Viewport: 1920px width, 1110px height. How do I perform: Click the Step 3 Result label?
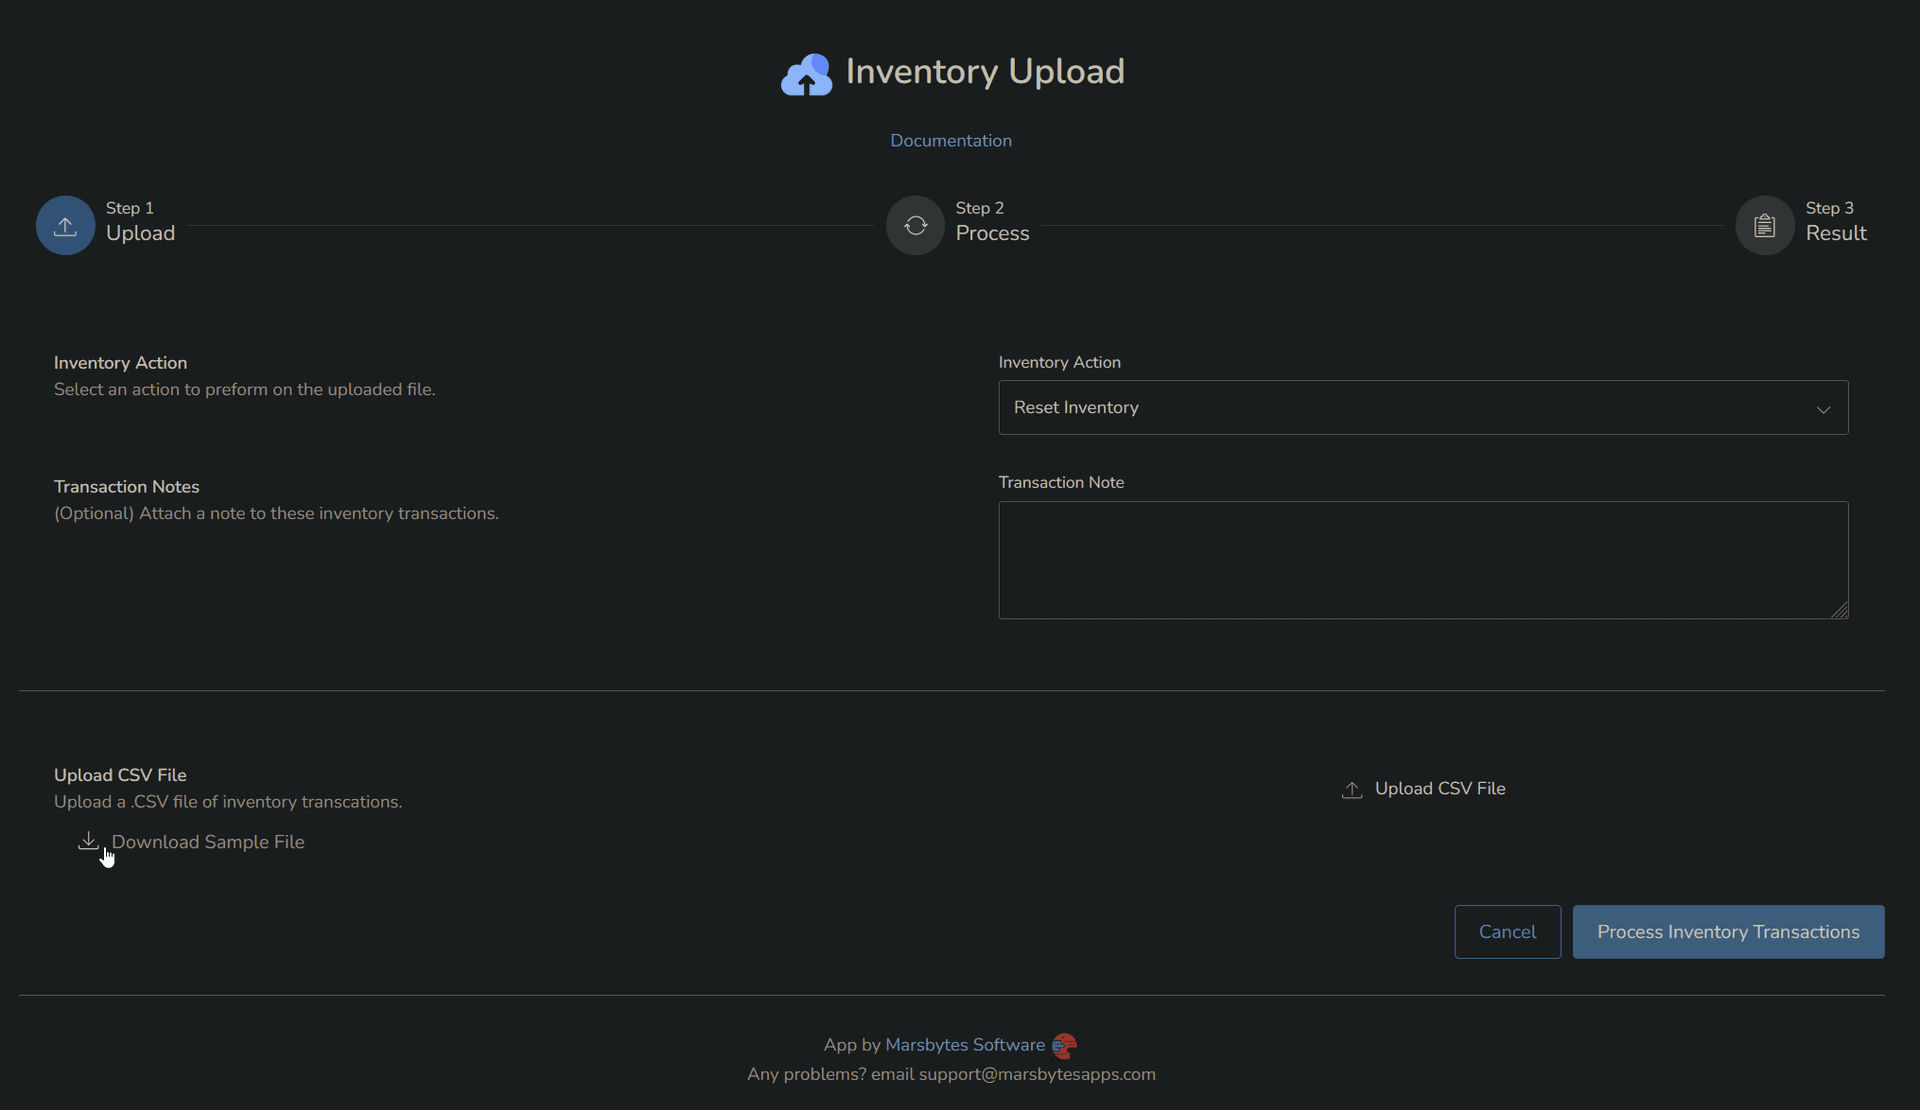tap(1838, 233)
